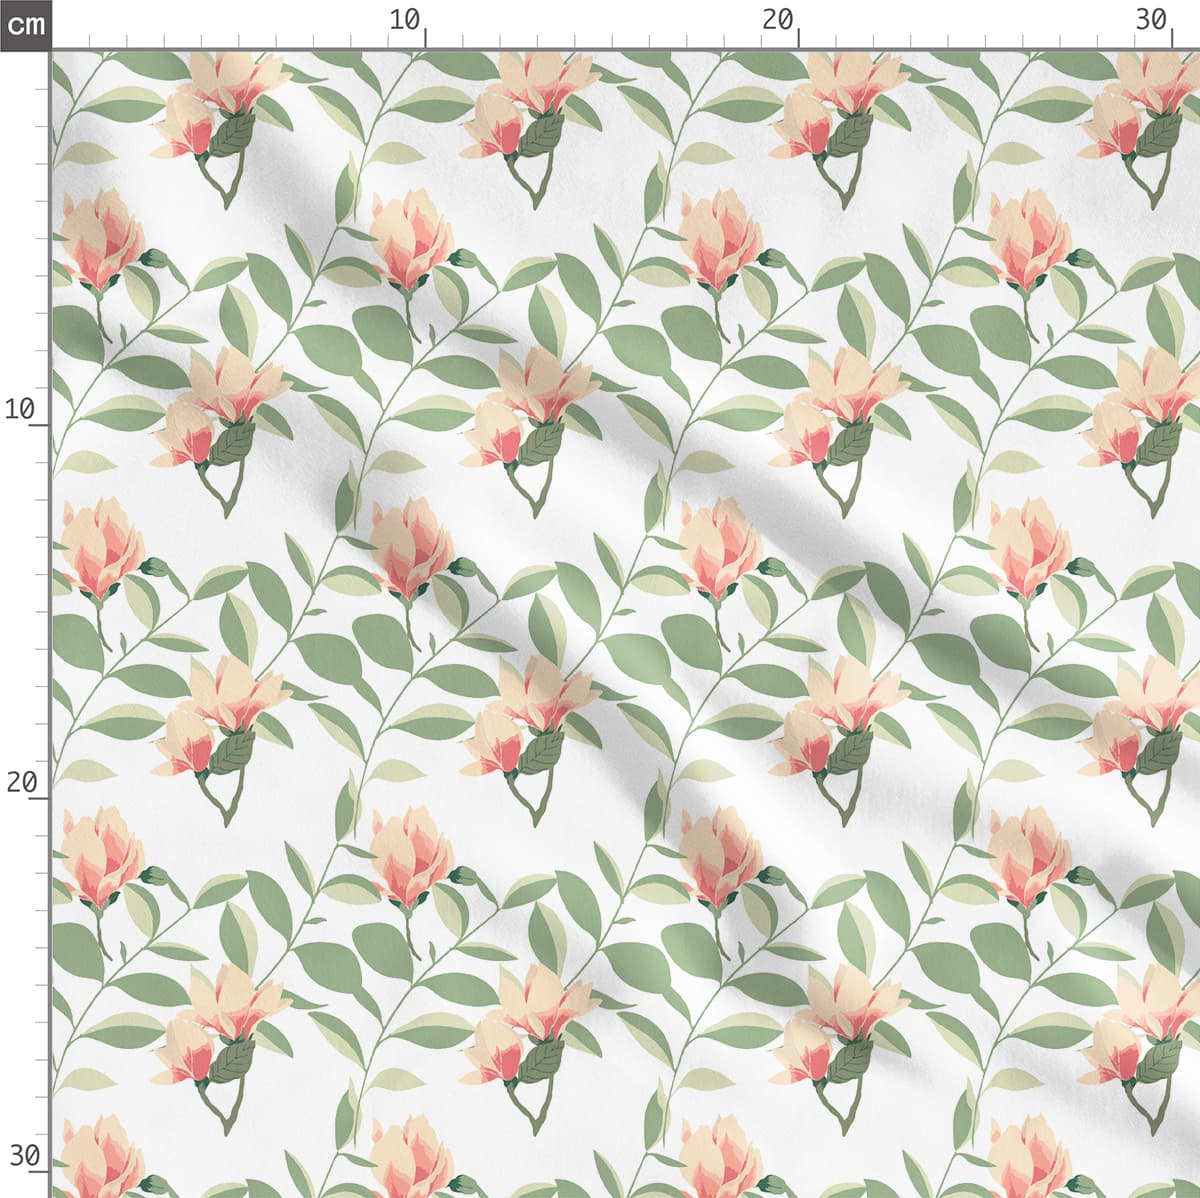The image size is (1200, 1198).
Task: Click the 10 mark on top ruler
Action: click(x=405, y=19)
